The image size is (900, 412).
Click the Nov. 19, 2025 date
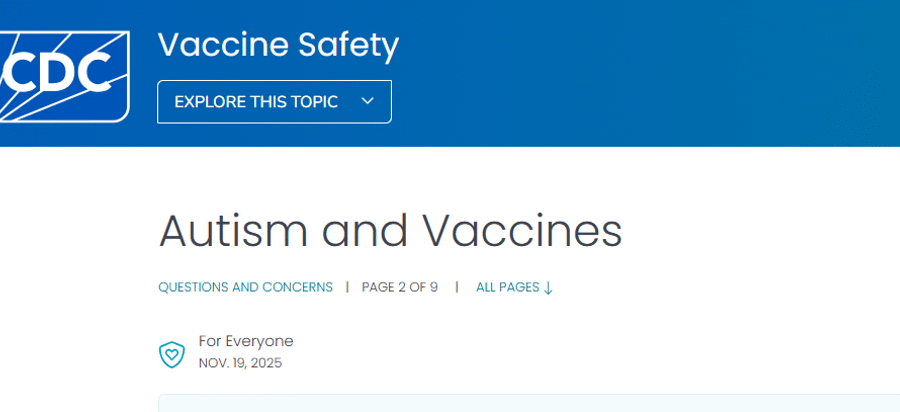pyautogui.click(x=240, y=363)
